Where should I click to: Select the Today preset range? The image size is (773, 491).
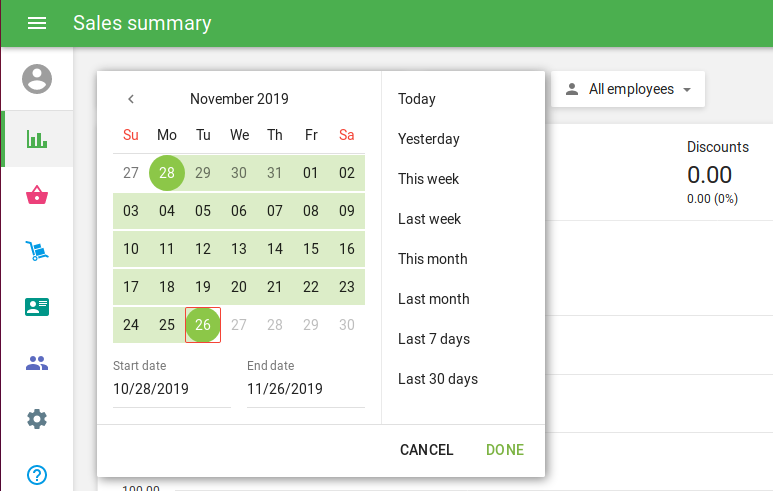pyautogui.click(x=417, y=99)
